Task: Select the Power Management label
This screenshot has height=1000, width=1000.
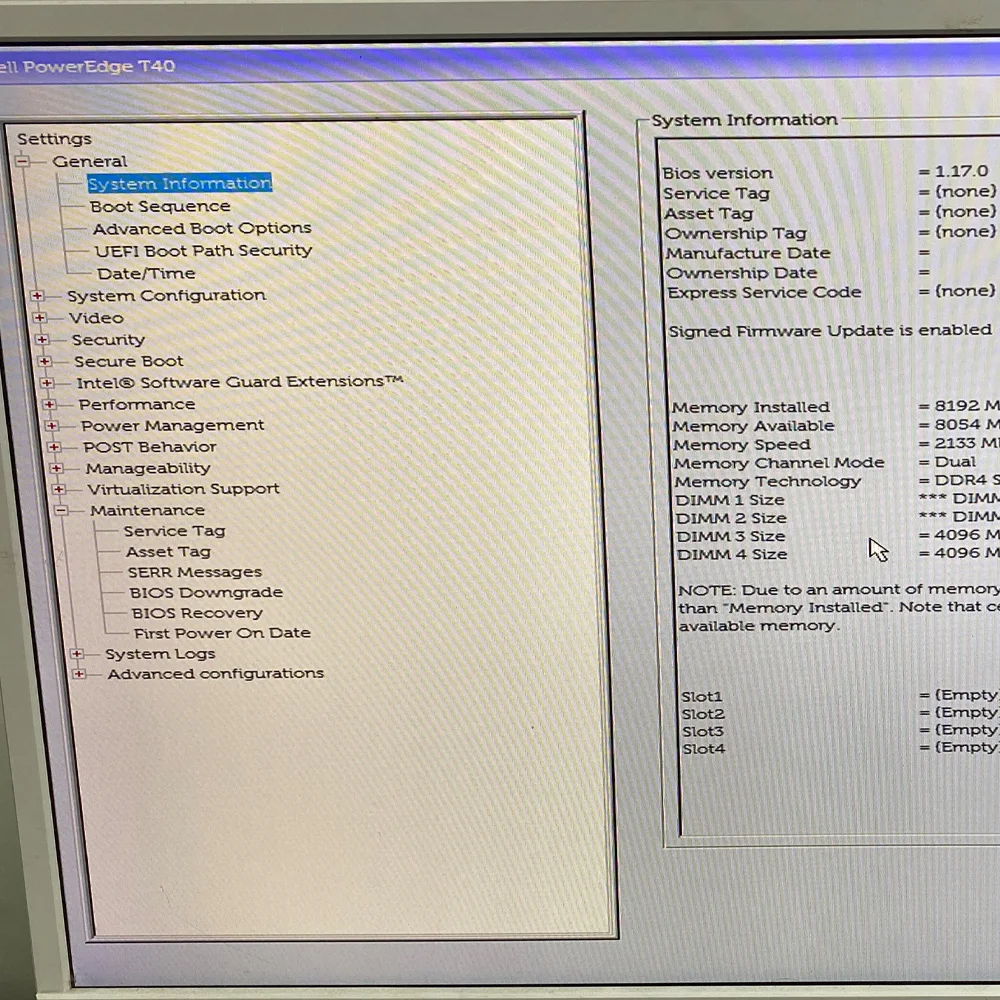Action: [173, 425]
